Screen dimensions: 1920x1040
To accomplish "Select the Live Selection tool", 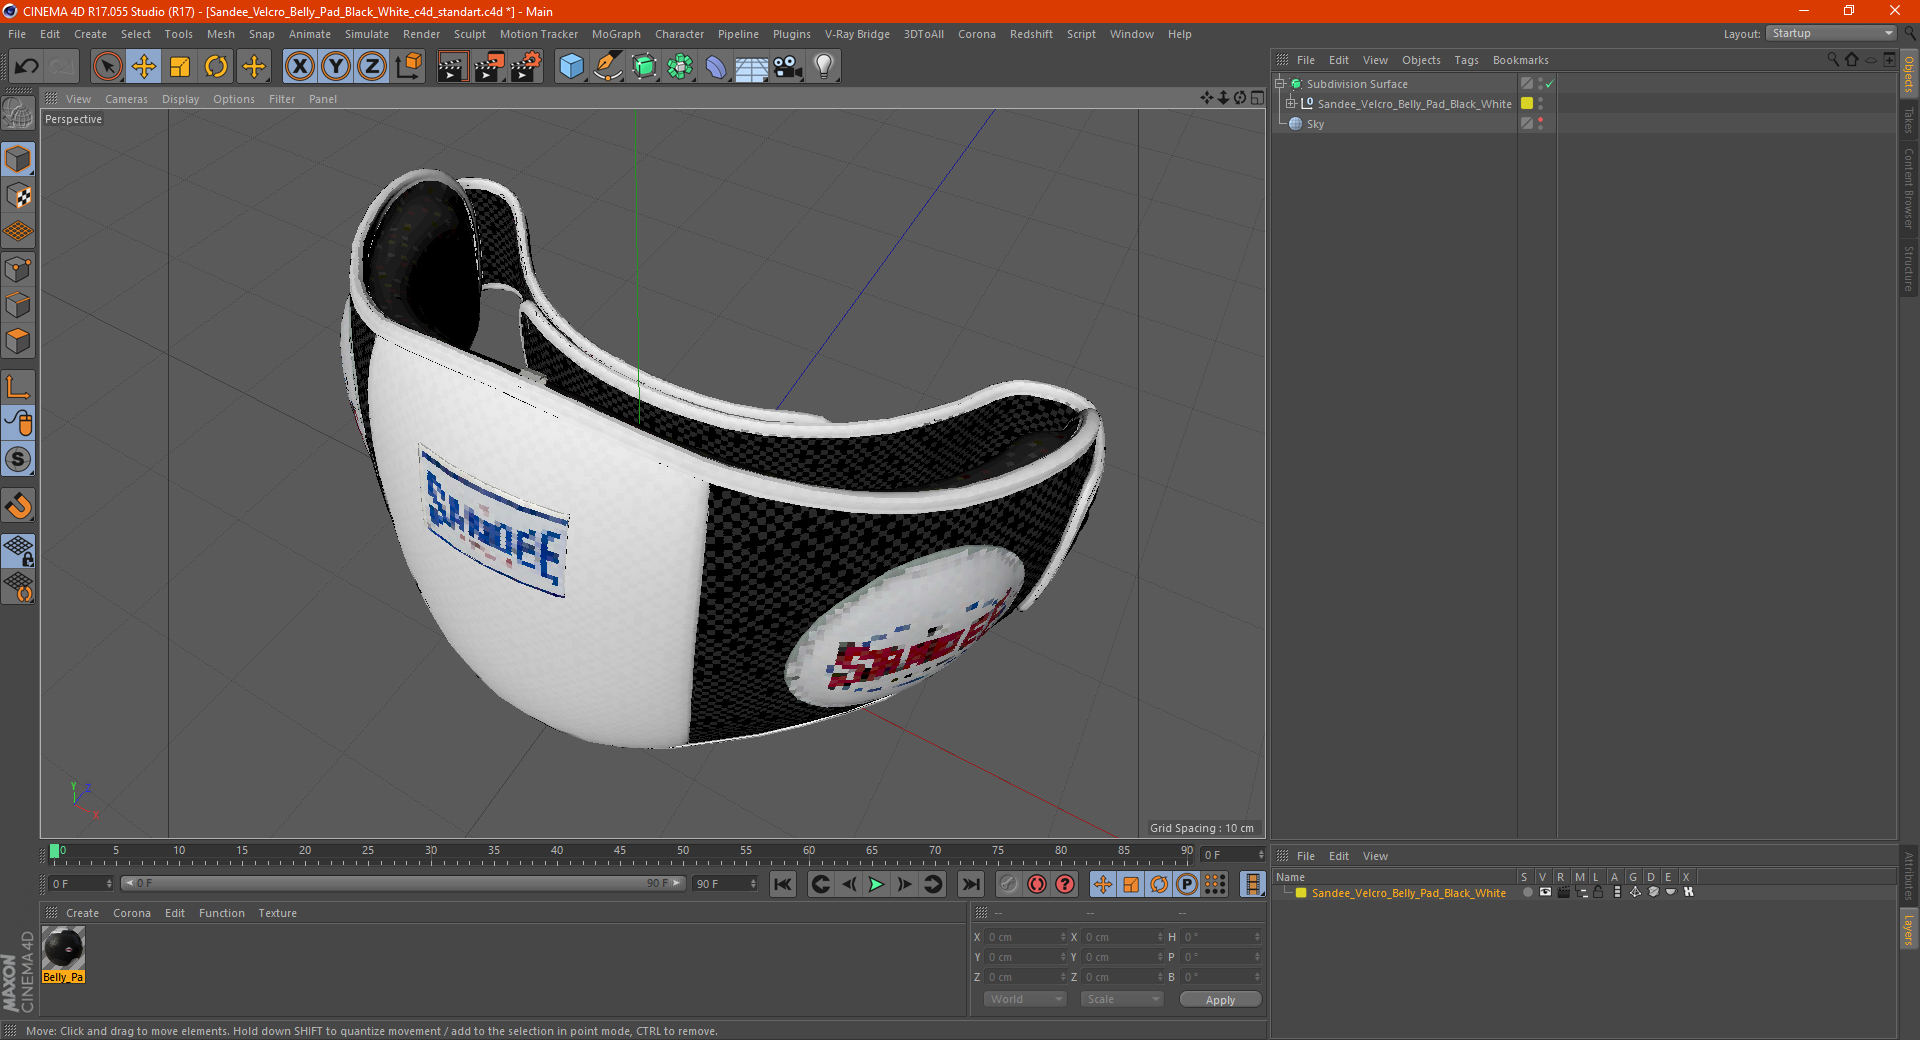I will click(107, 67).
